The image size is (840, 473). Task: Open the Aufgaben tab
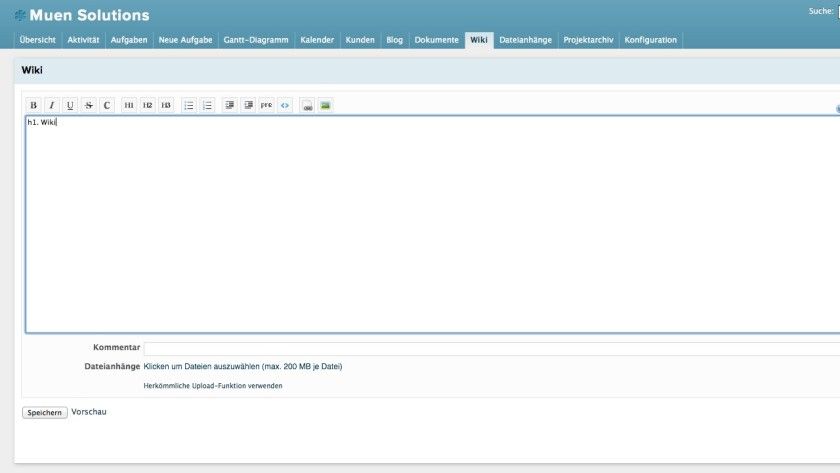(129, 40)
